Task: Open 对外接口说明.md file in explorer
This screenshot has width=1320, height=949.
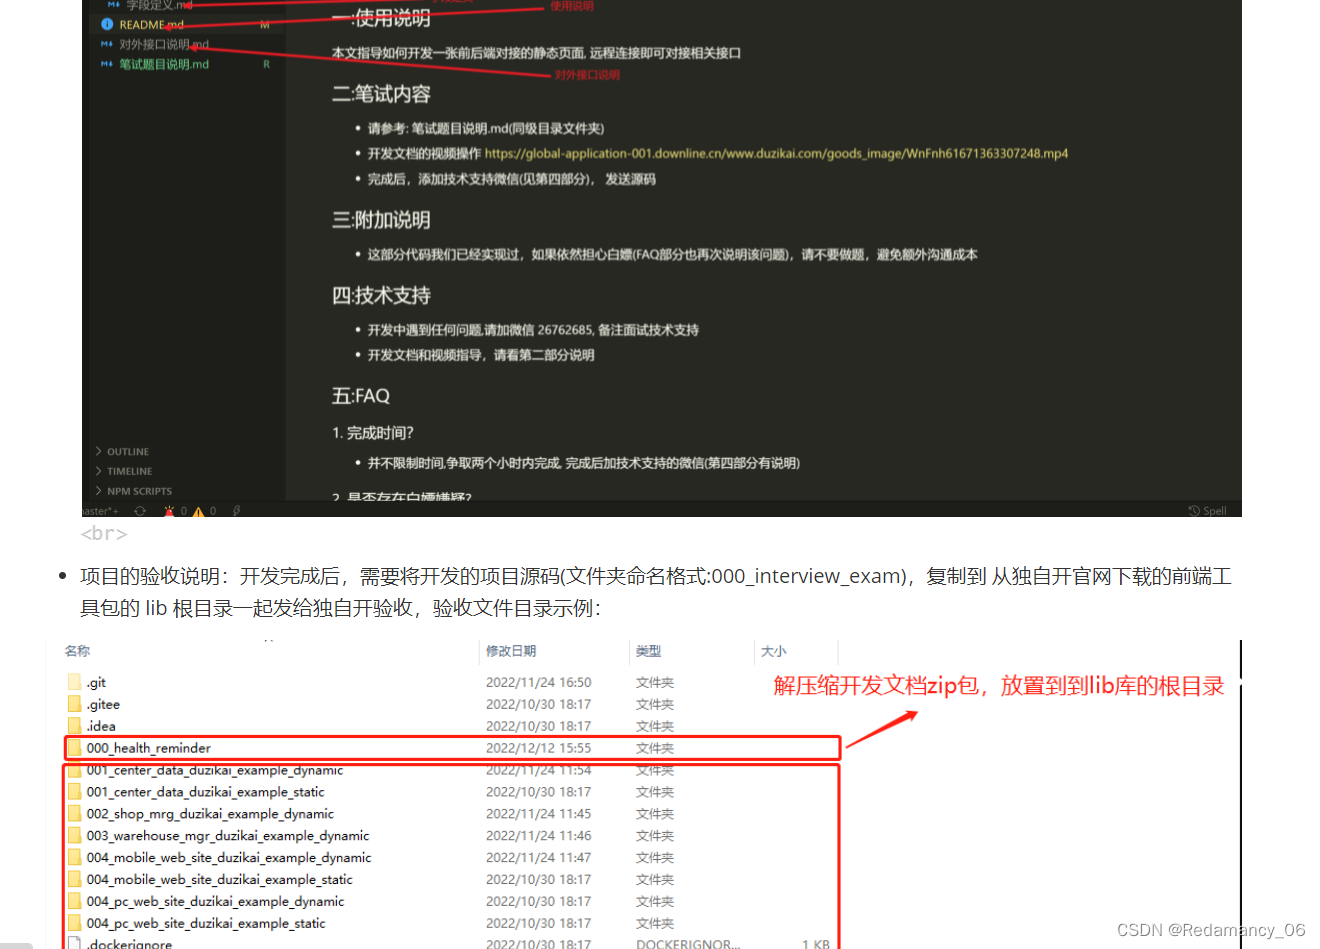Action: click(x=164, y=44)
